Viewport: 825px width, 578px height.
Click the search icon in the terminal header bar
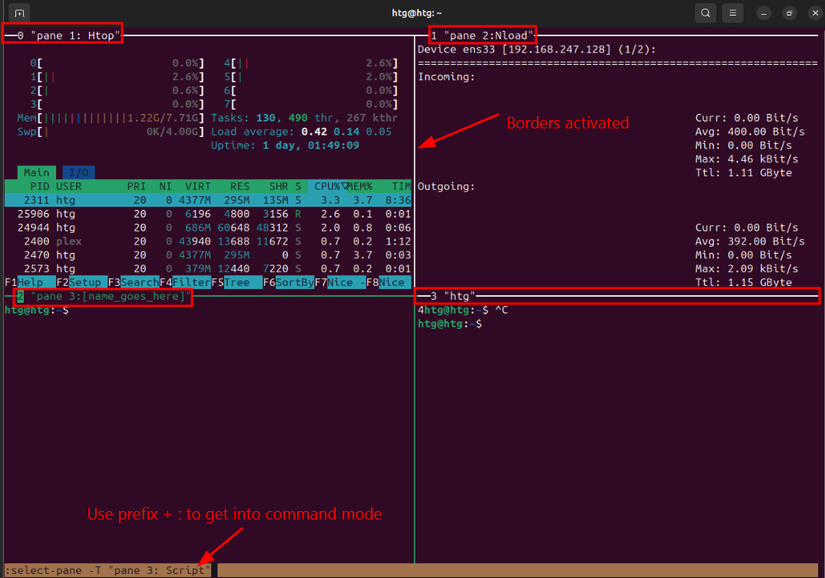[705, 14]
